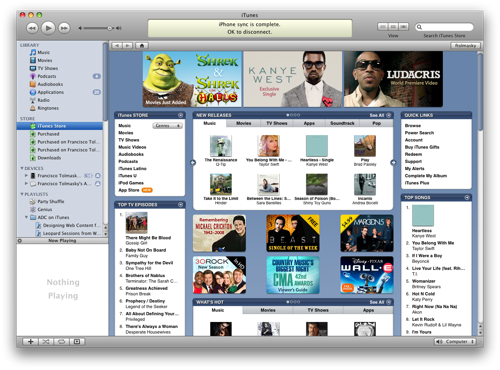500x370 pixels.
Task: Show previous page of New Releases
Action: click(x=193, y=163)
